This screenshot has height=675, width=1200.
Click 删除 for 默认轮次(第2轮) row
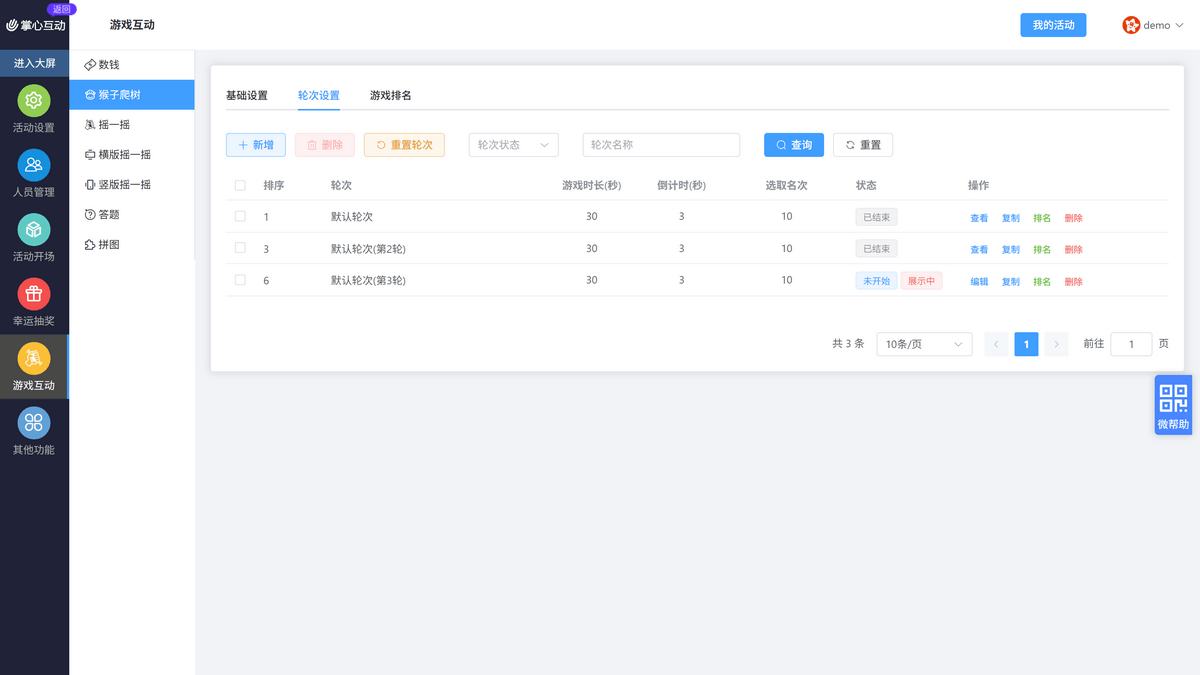(1074, 250)
